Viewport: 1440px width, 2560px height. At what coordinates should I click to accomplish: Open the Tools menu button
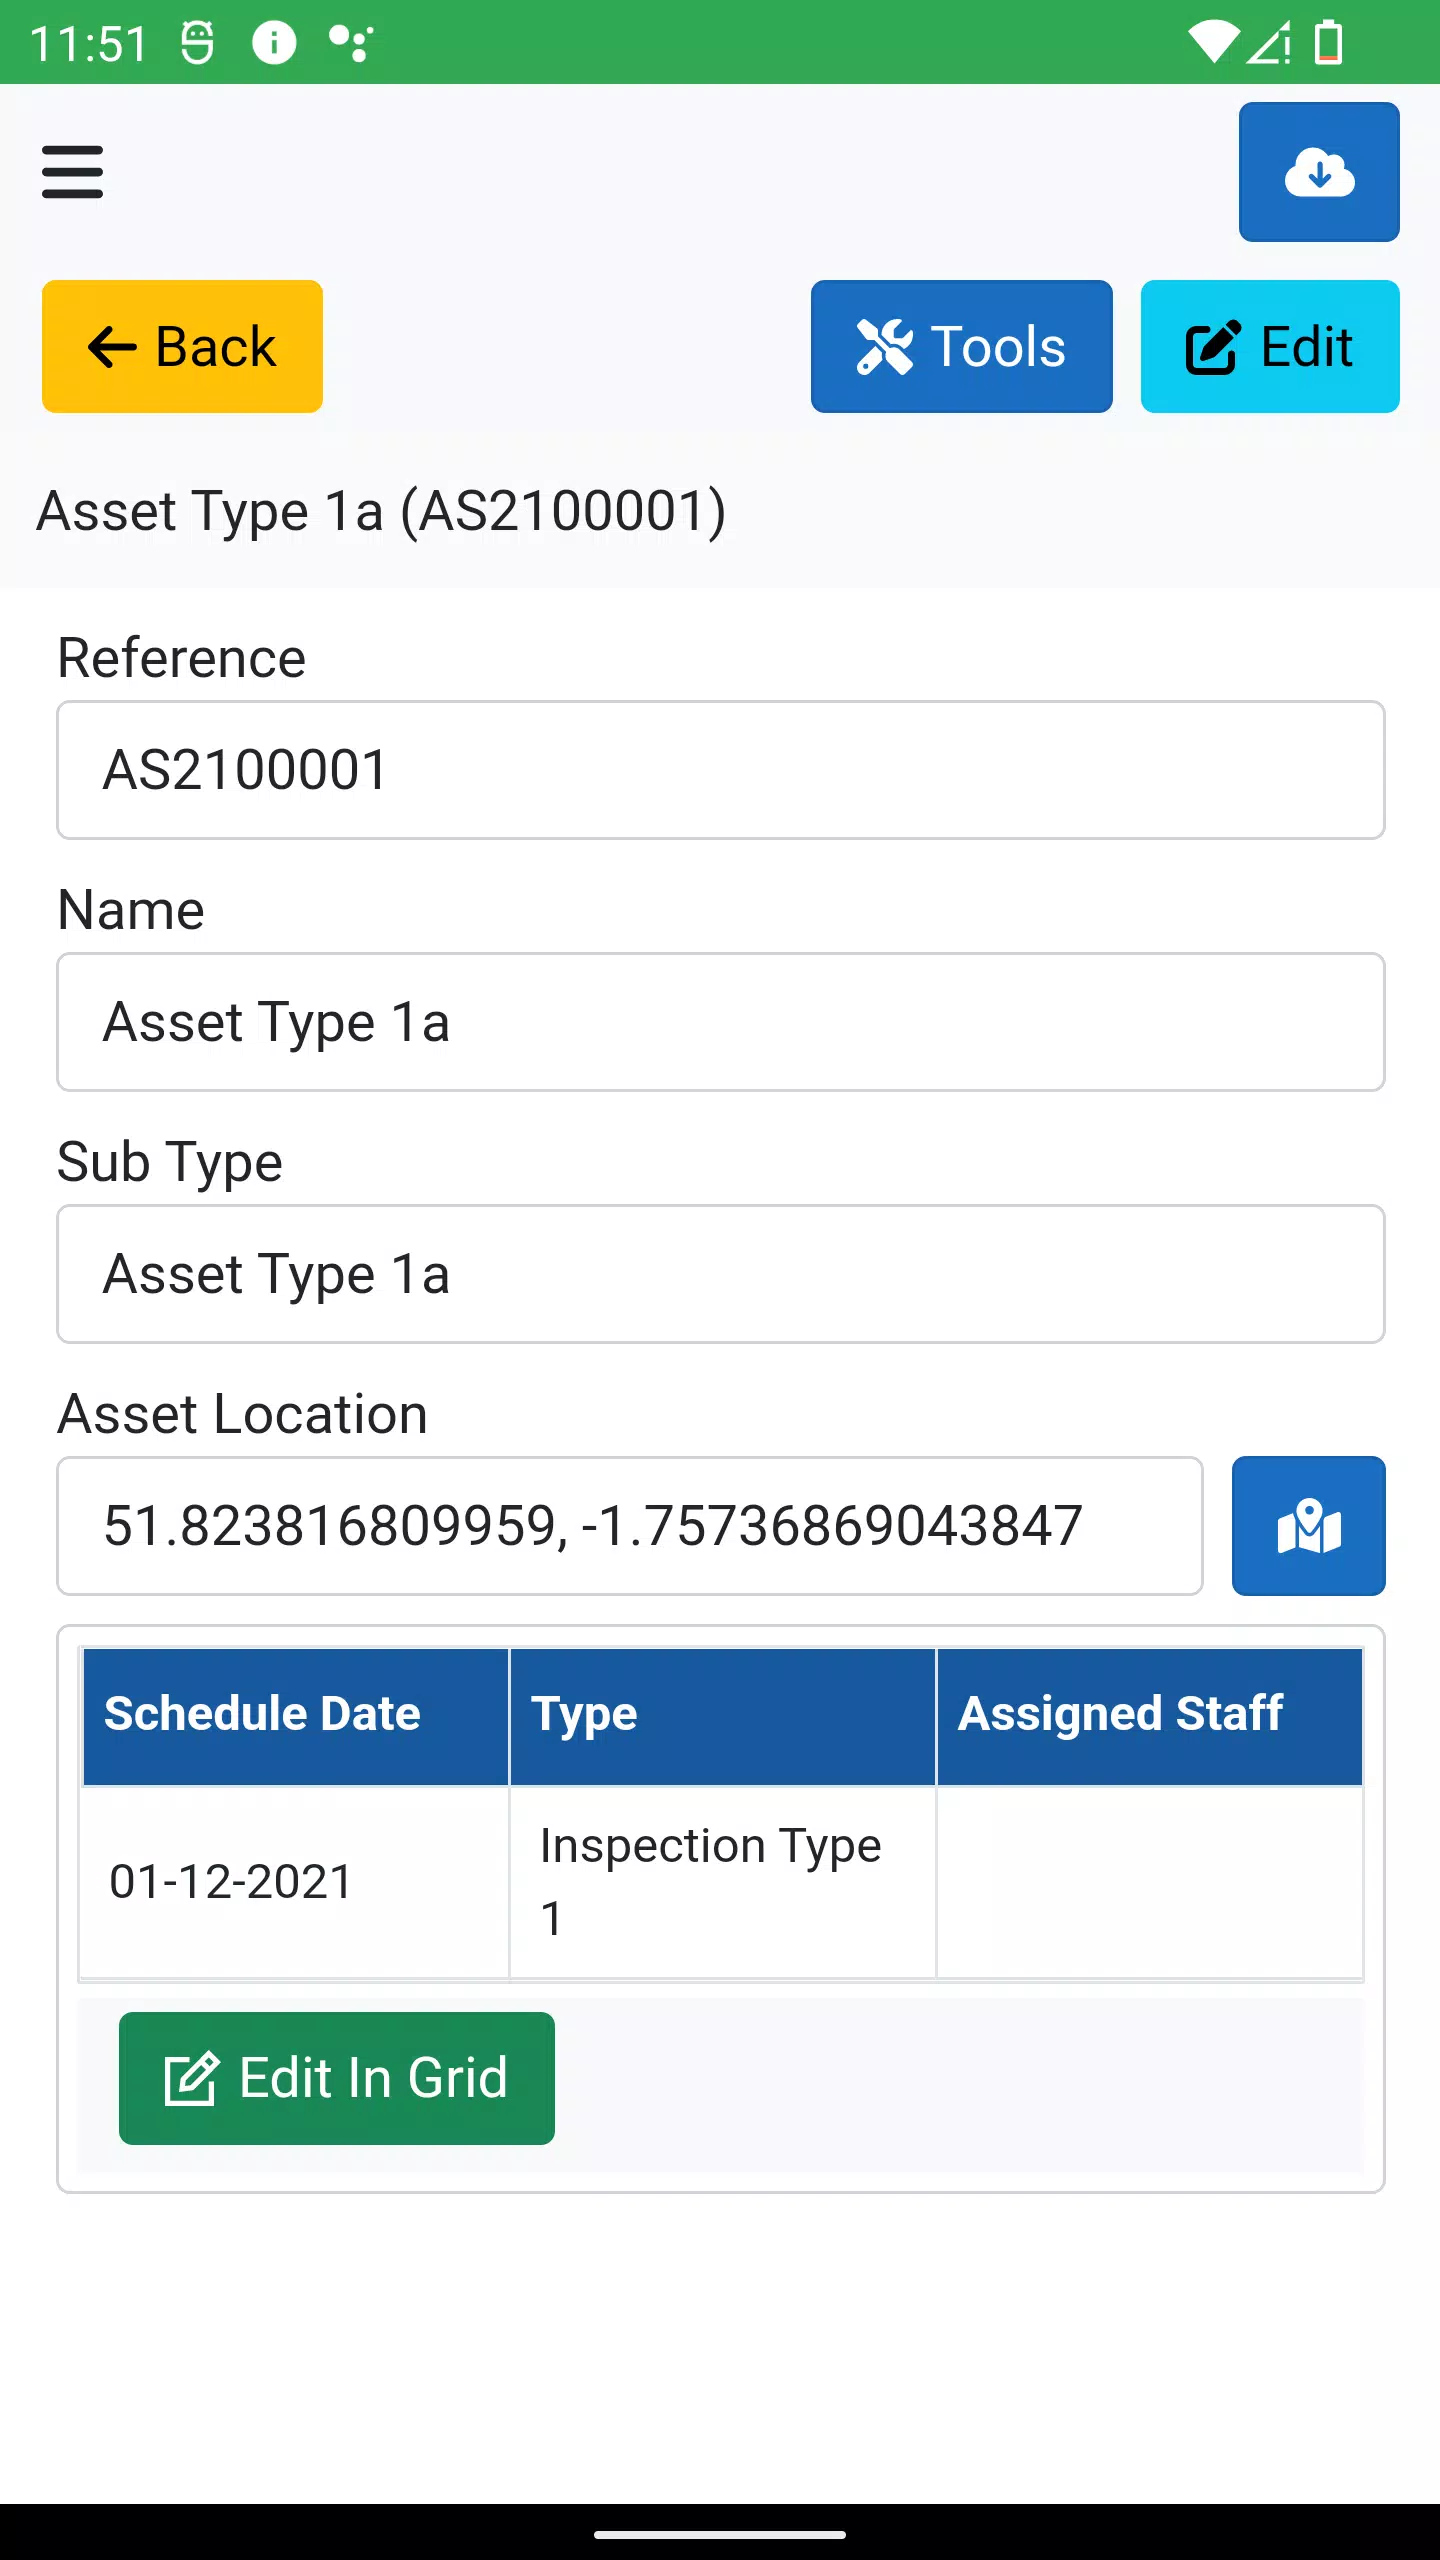961,346
